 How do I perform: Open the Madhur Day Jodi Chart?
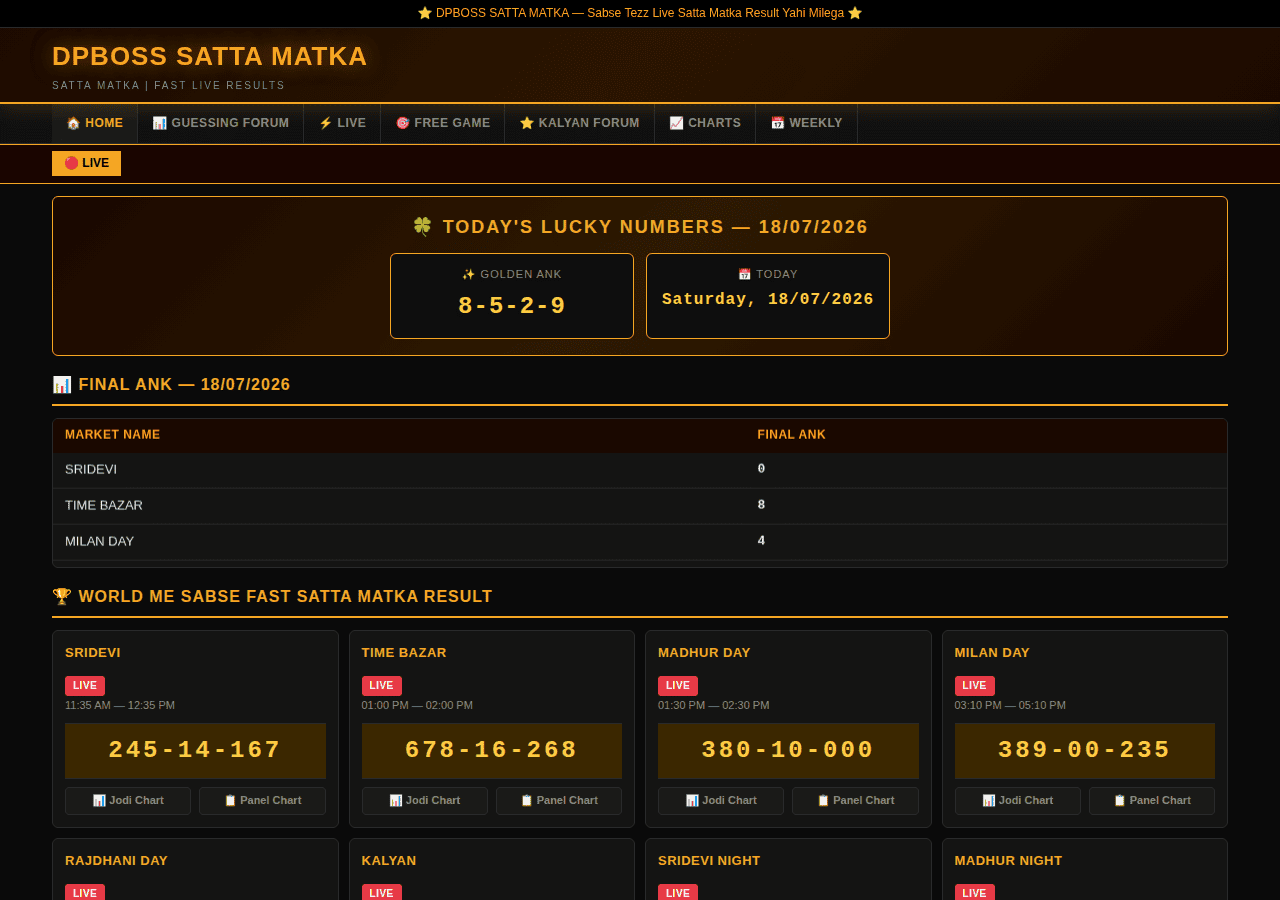click(x=721, y=800)
